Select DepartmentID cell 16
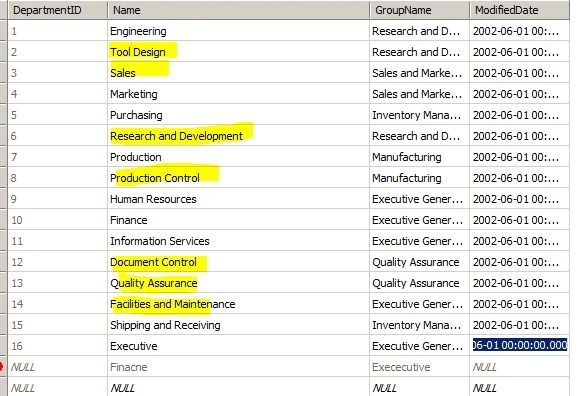583x396 pixels. [57, 346]
